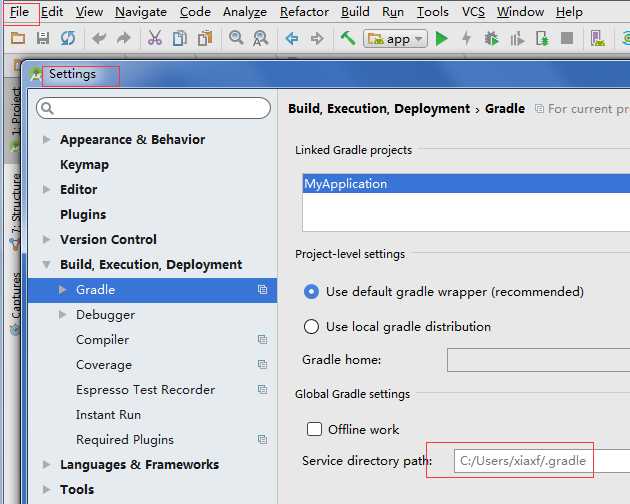Viewport: 630px width, 504px height.
Task: Click the Find magnifier icon
Action: (x=236, y=38)
